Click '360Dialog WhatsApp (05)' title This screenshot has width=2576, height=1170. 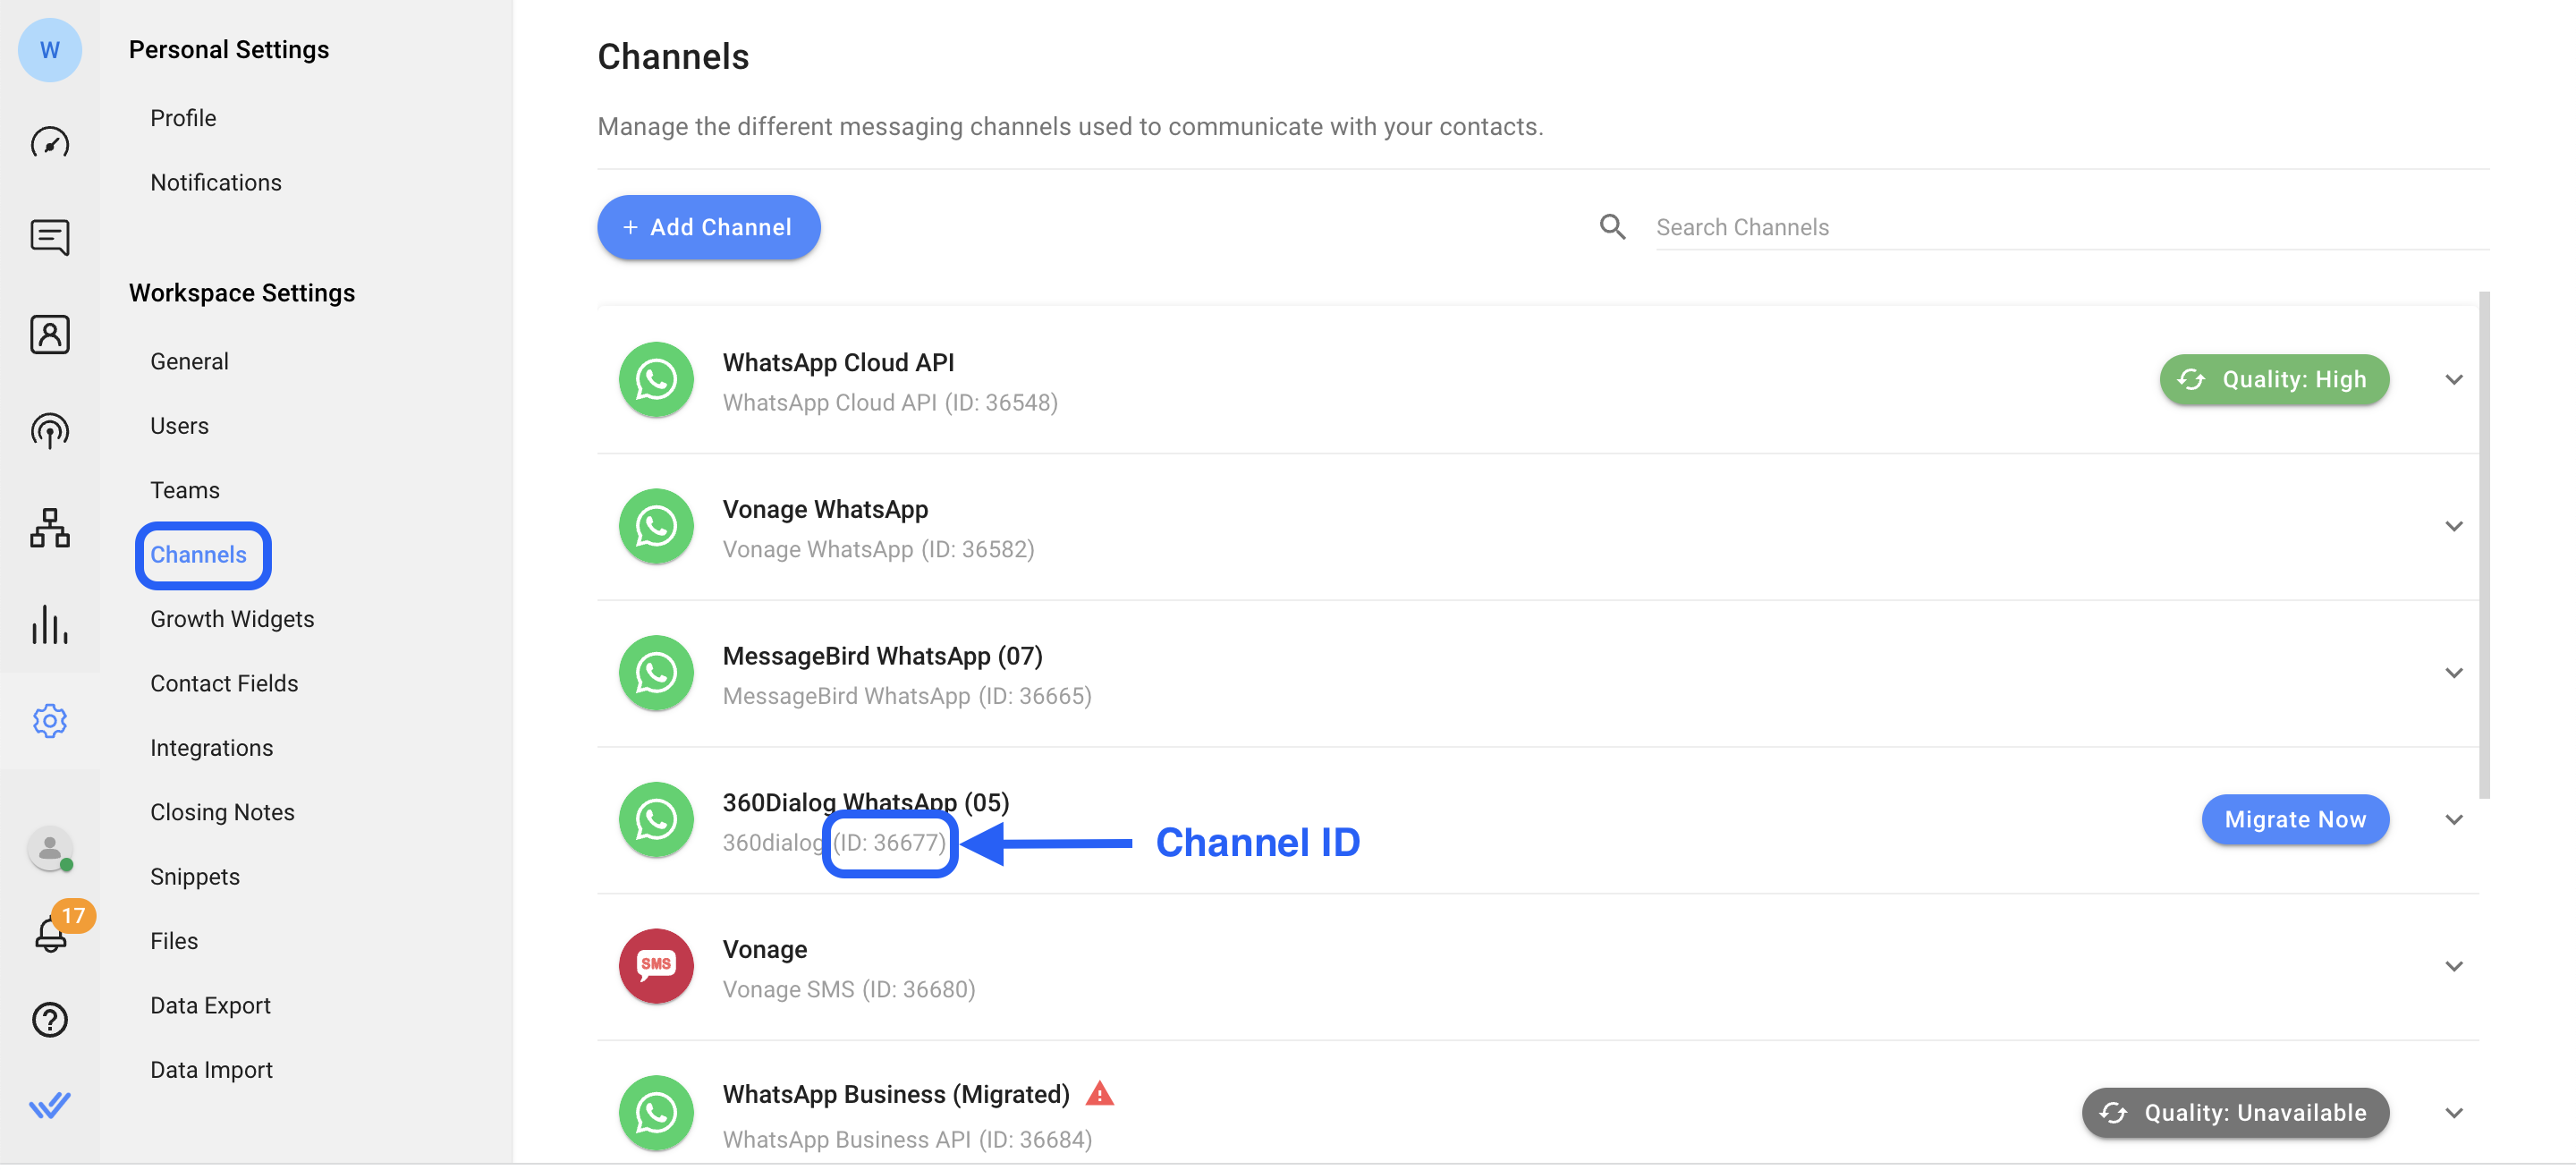[x=866, y=803]
